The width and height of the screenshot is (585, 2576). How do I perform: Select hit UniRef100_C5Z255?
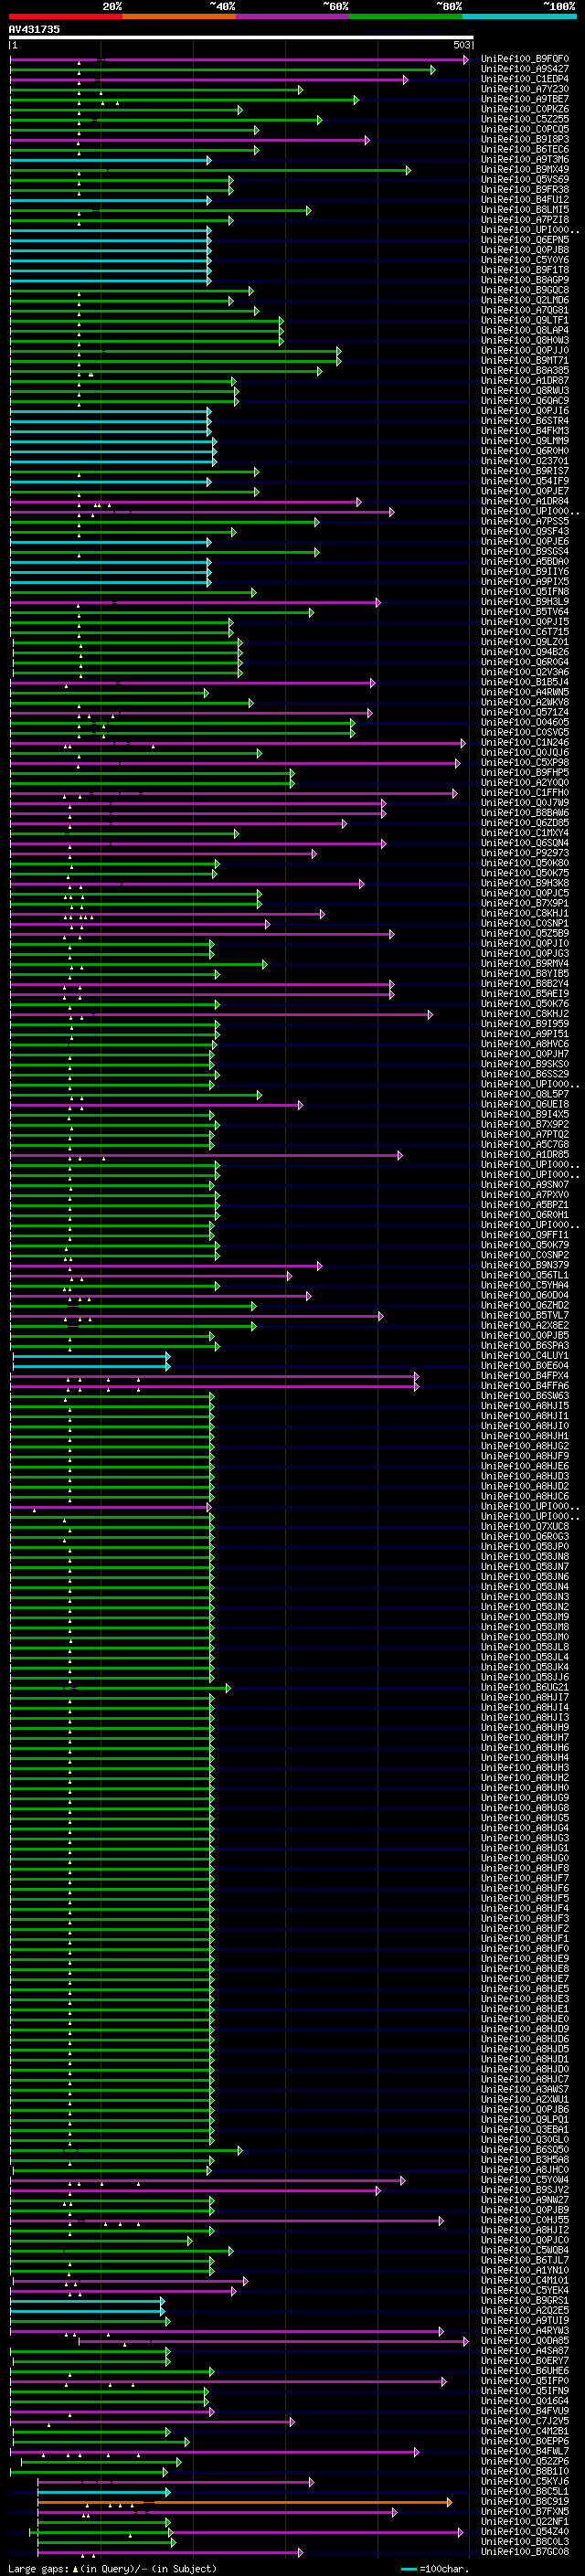pos(525,119)
